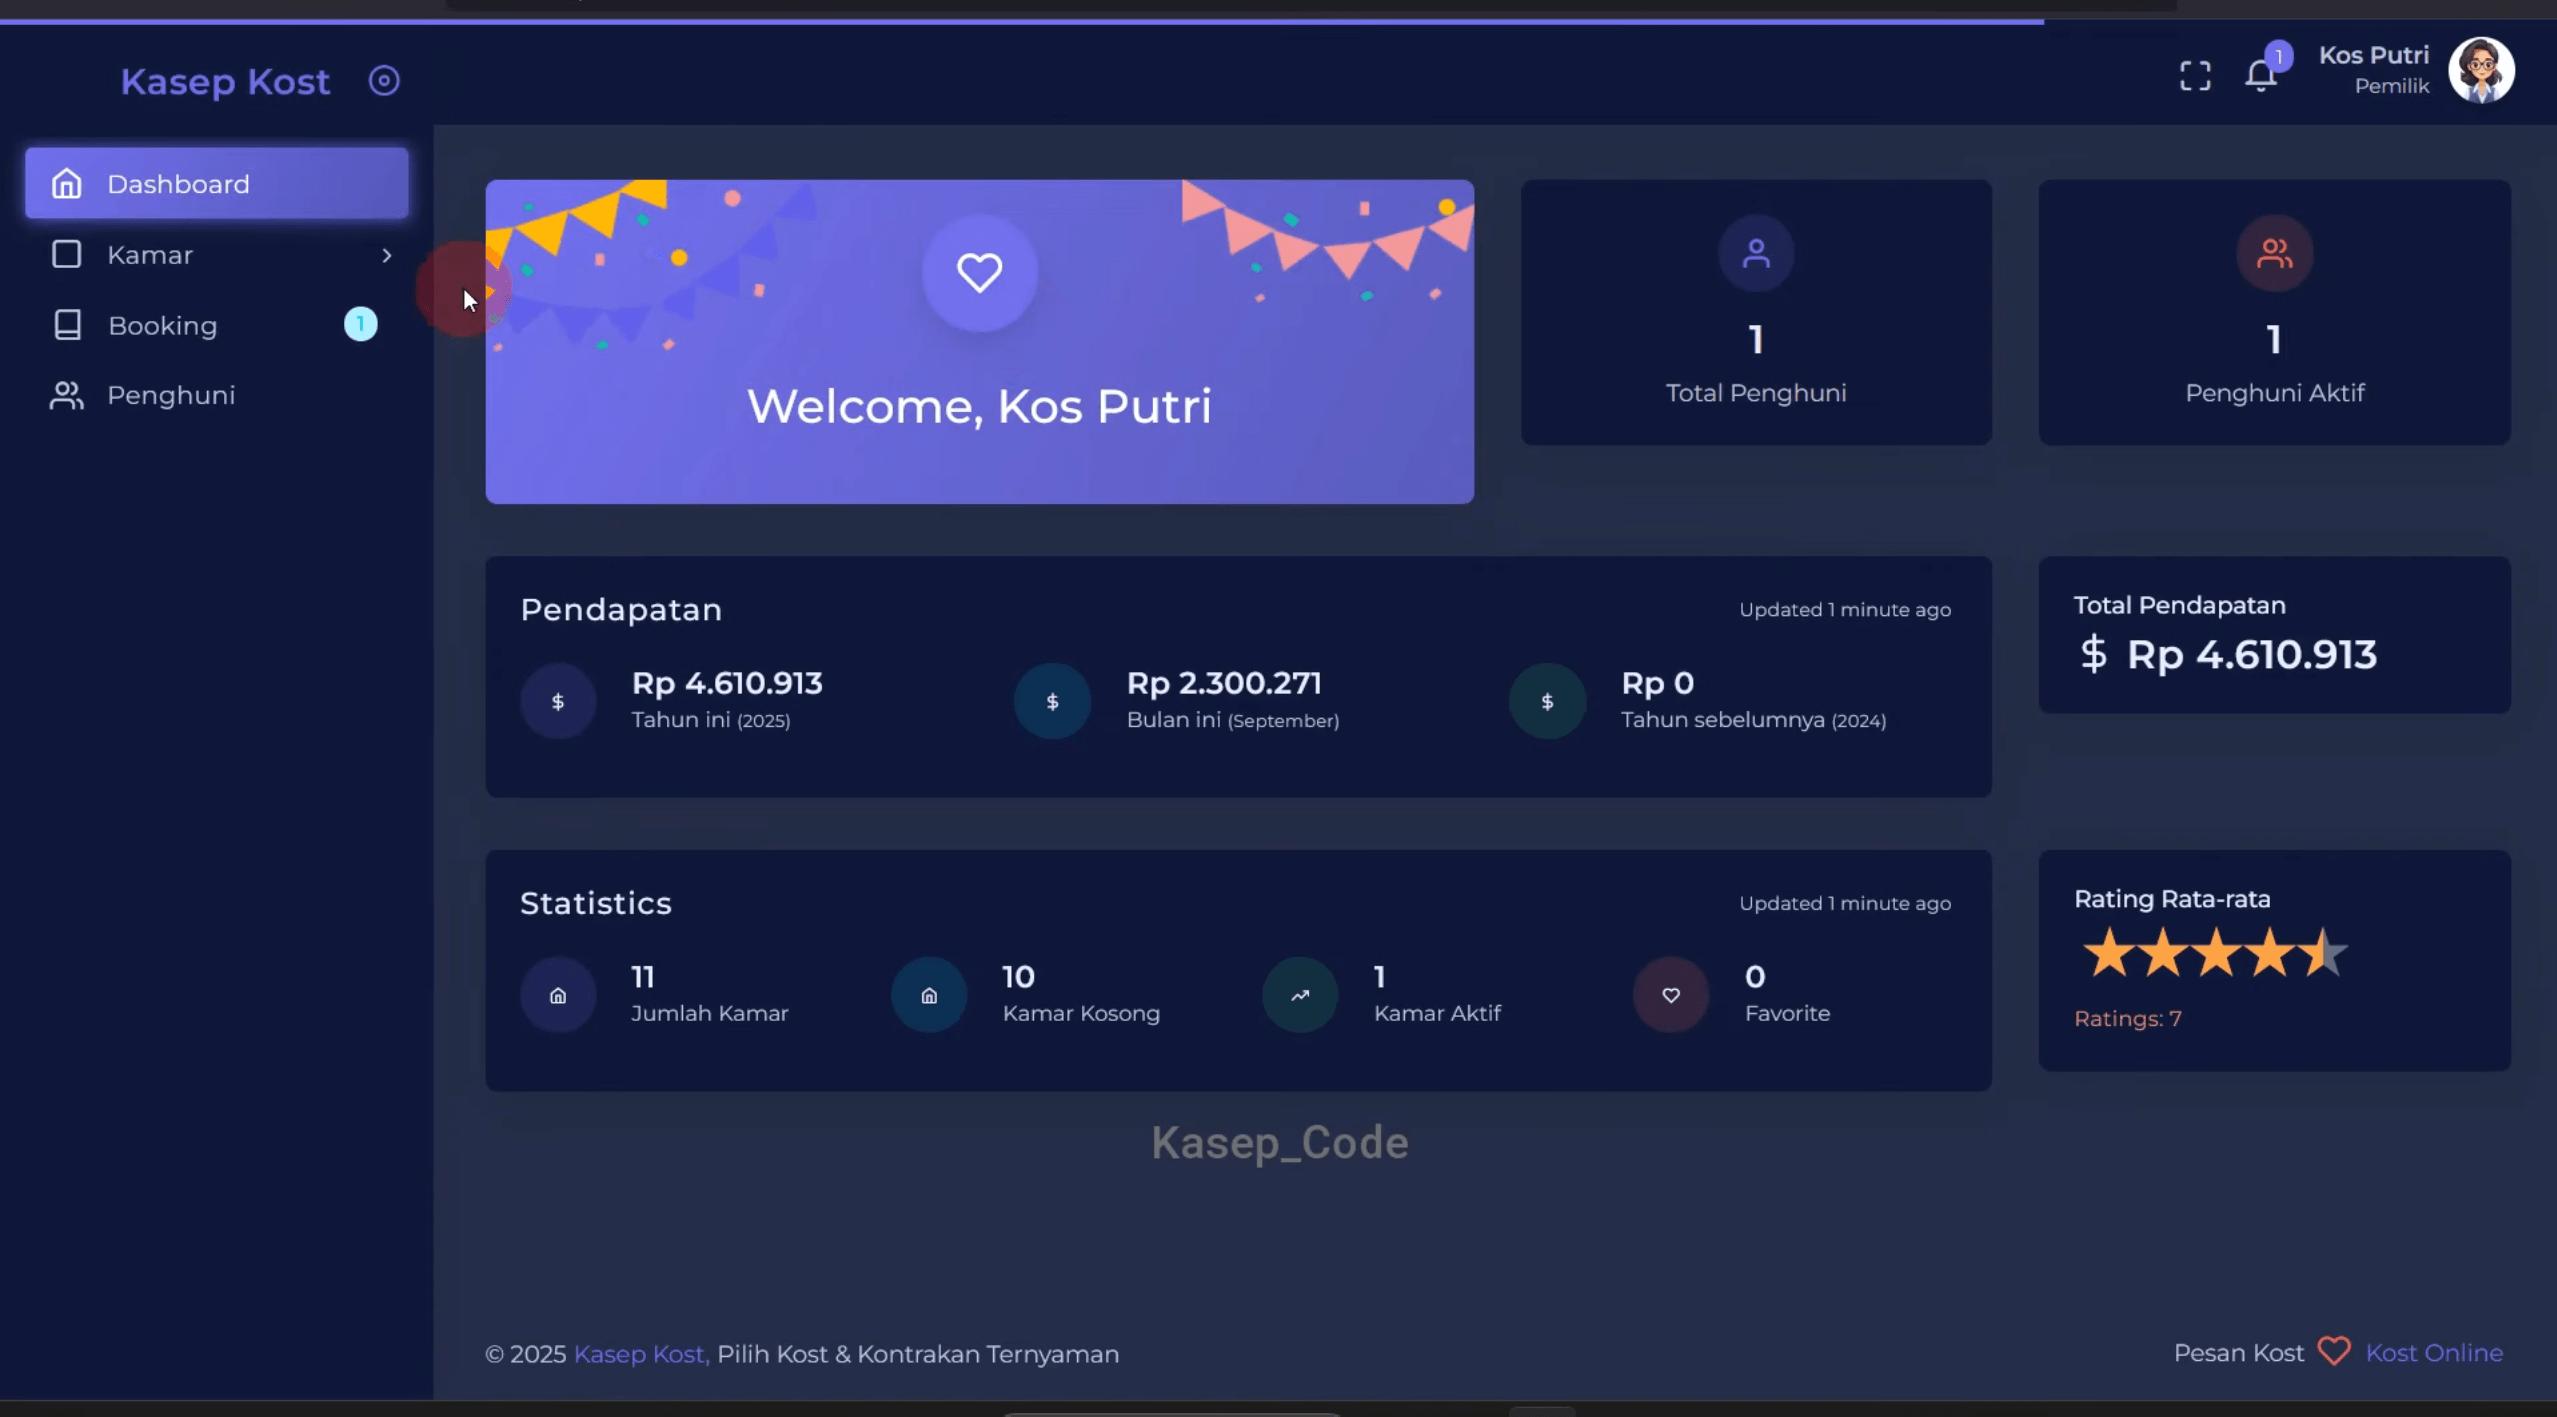
Task: Click the Kamar Kosong house icon
Action: [x=929, y=995]
